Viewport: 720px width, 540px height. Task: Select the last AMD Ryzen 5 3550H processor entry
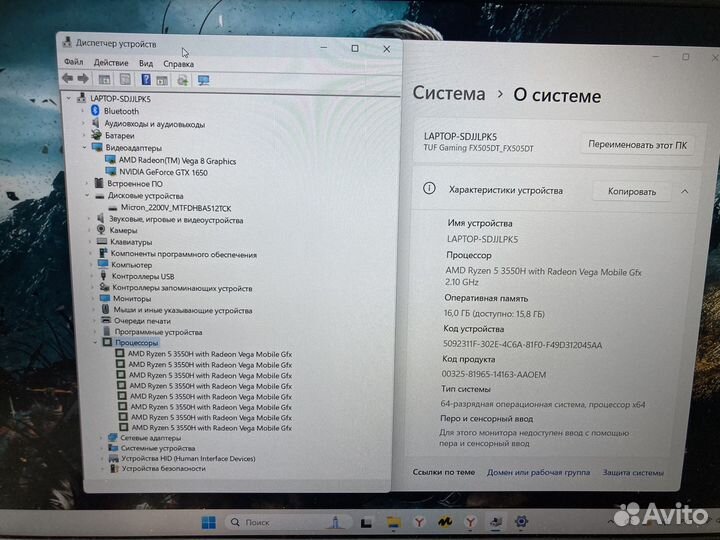point(212,428)
